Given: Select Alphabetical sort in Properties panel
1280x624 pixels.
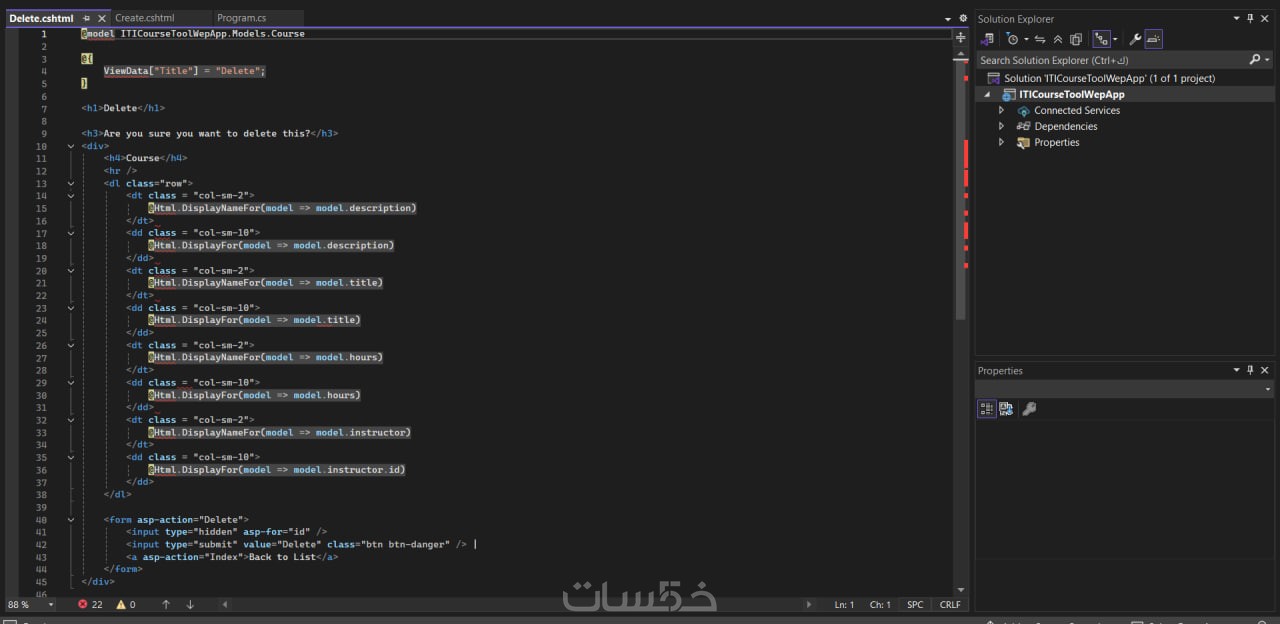Looking at the screenshot, I should coord(1006,408).
